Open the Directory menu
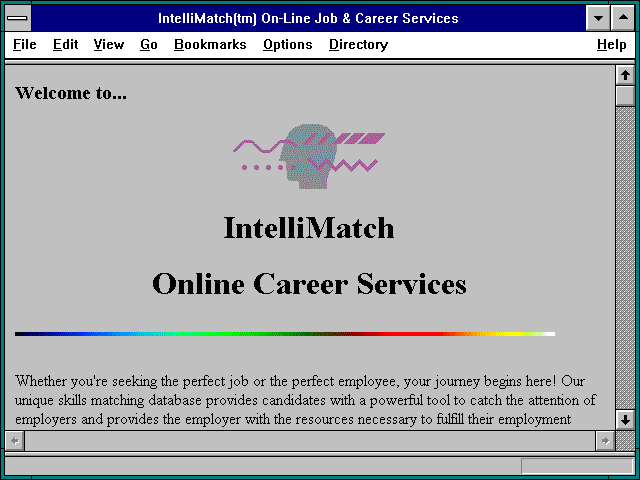 click(358, 44)
